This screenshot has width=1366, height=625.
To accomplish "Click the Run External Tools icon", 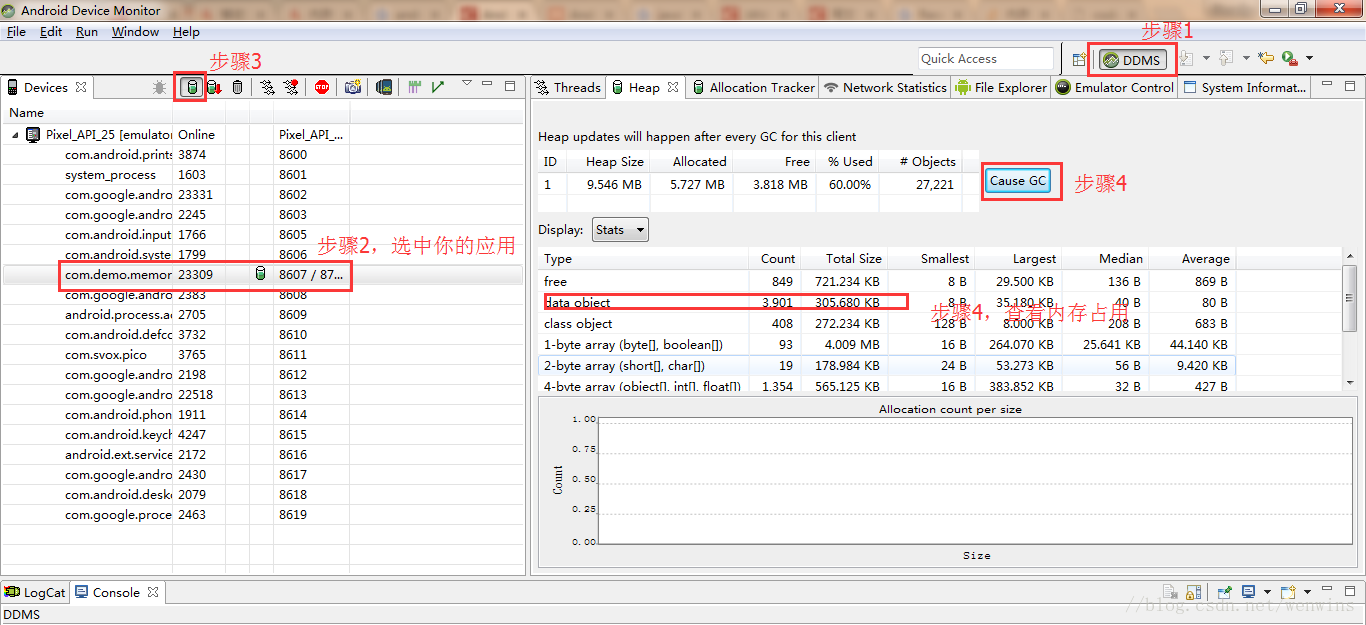I will 1289,59.
